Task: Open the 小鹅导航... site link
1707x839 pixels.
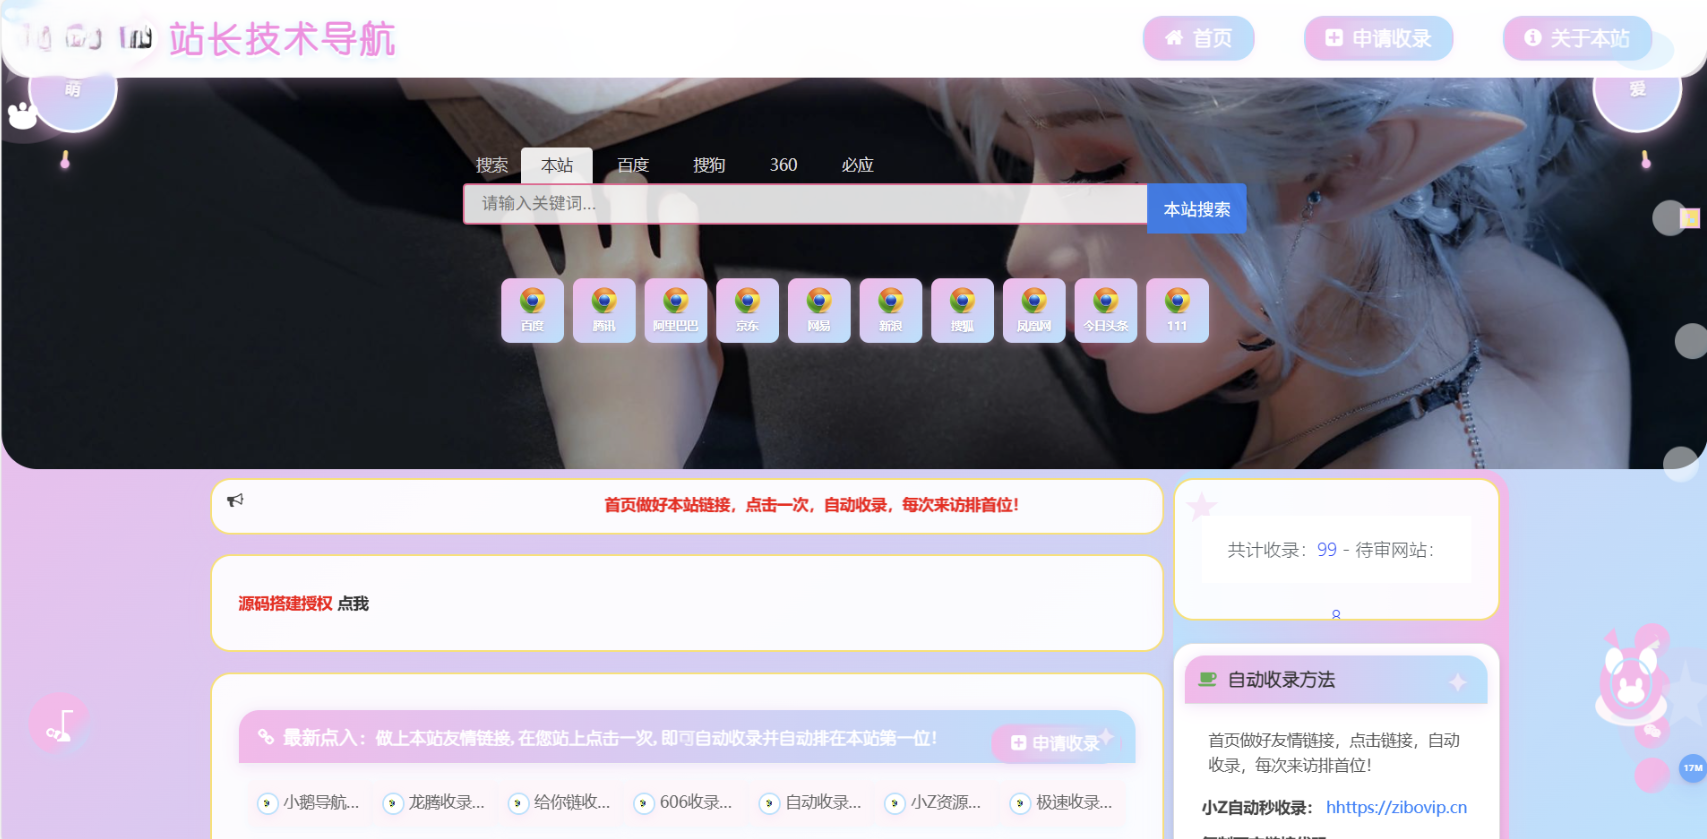Action: click(309, 802)
